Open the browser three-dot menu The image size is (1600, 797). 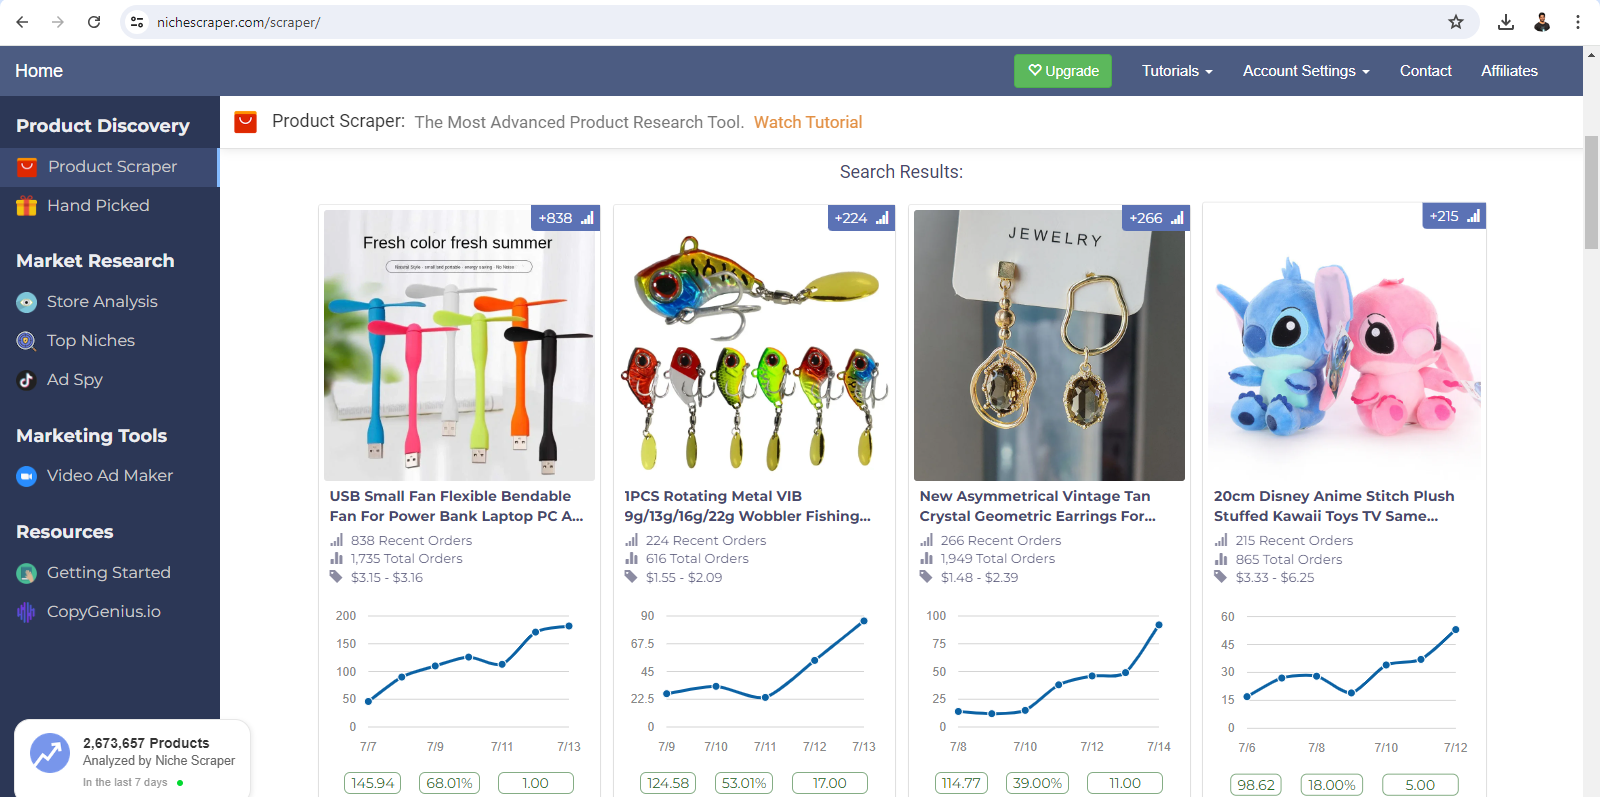(1578, 22)
